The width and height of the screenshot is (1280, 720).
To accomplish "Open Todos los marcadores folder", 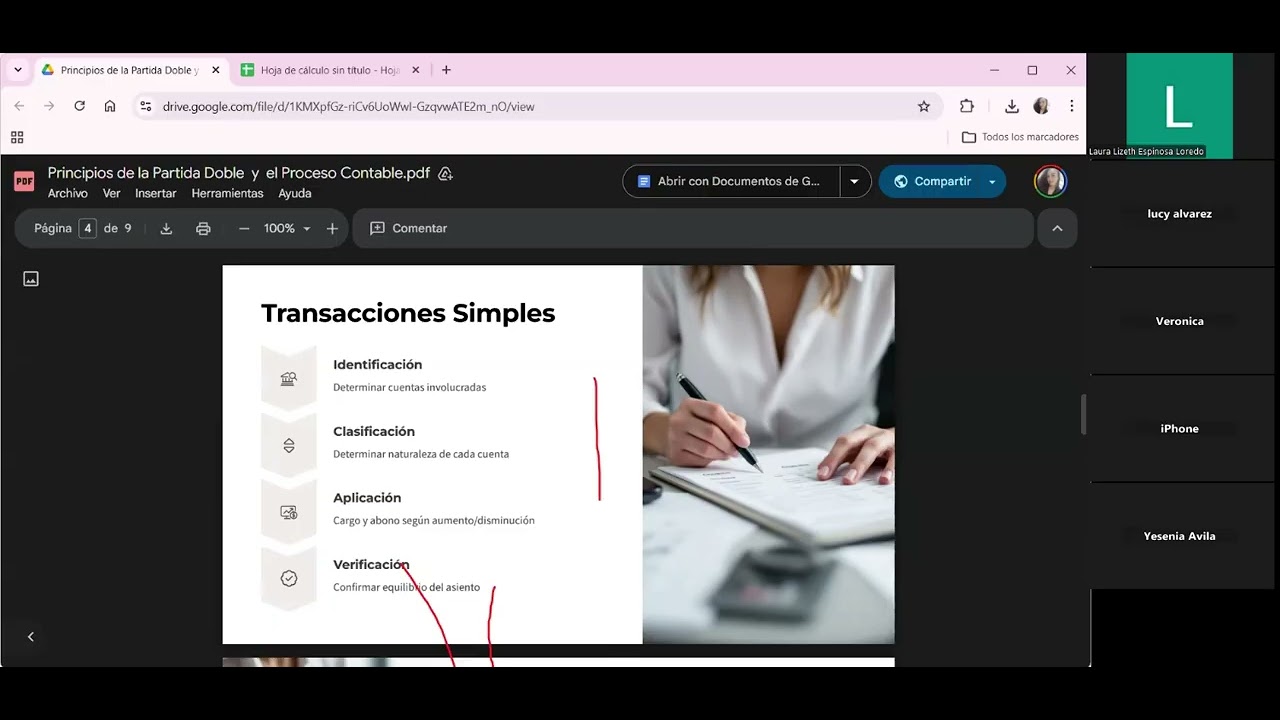I will point(1020,137).
